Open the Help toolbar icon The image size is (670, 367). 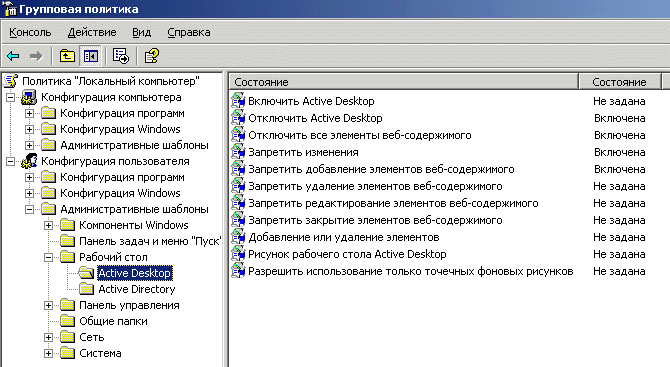tap(152, 56)
